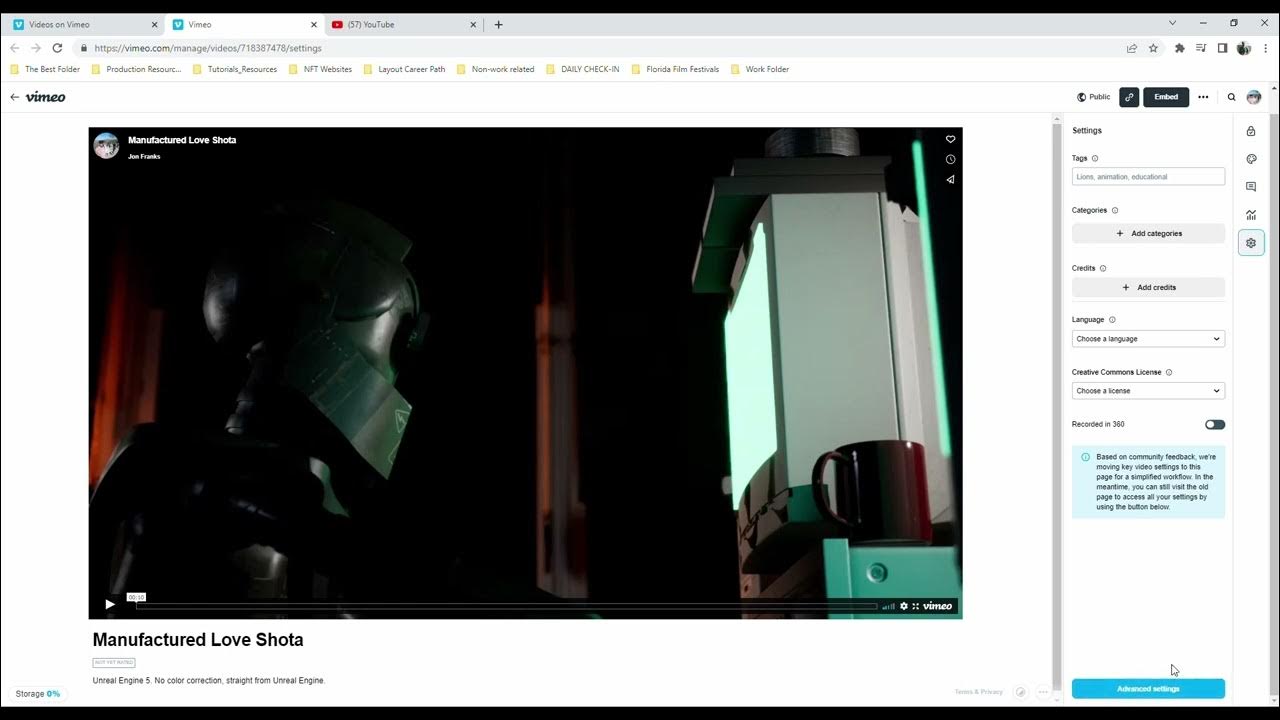Screen dimensions: 1280x720
Task: Open the Florida Film Festivals bookmark folder
Action: click(x=675, y=69)
